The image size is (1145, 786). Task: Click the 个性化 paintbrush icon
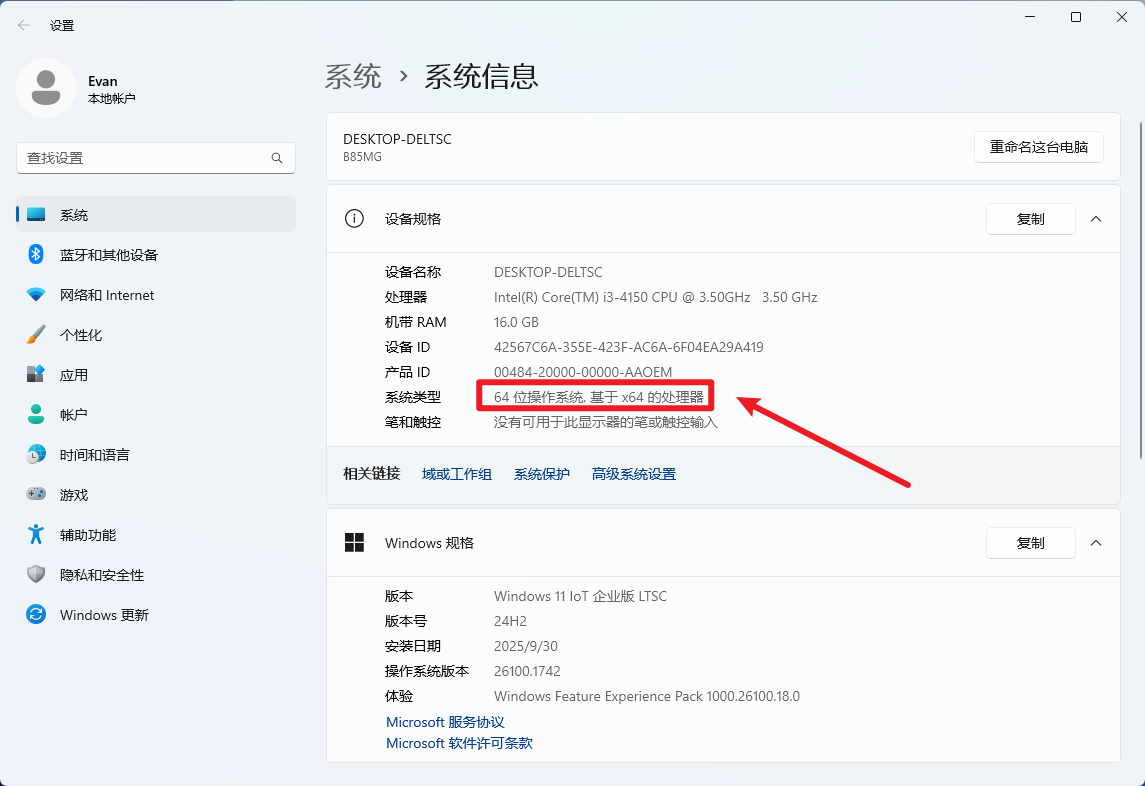pyautogui.click(x=36, y=334)
